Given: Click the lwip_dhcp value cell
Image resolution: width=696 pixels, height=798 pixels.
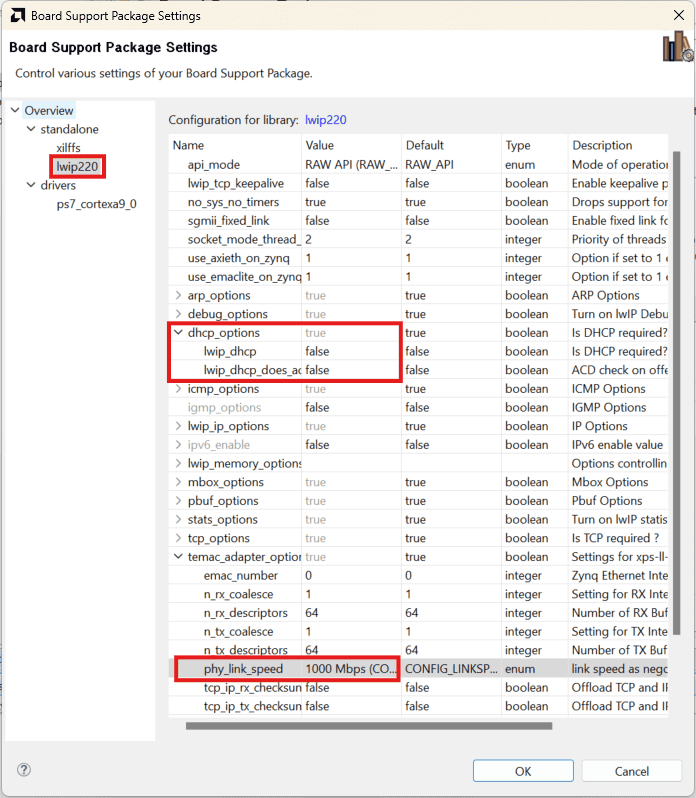Looking at the screenshot, I should (x=350, y=352).
